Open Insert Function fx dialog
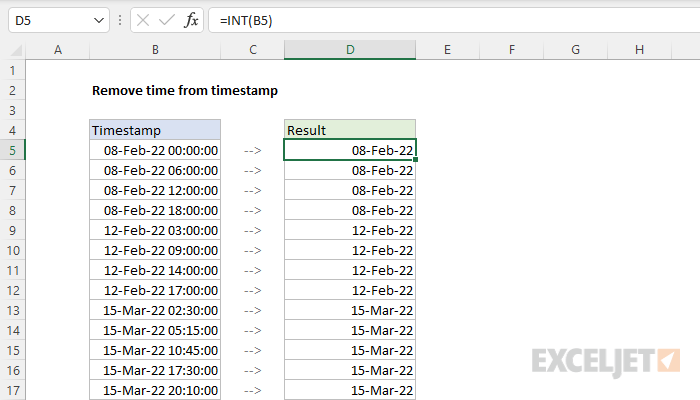 191,20
